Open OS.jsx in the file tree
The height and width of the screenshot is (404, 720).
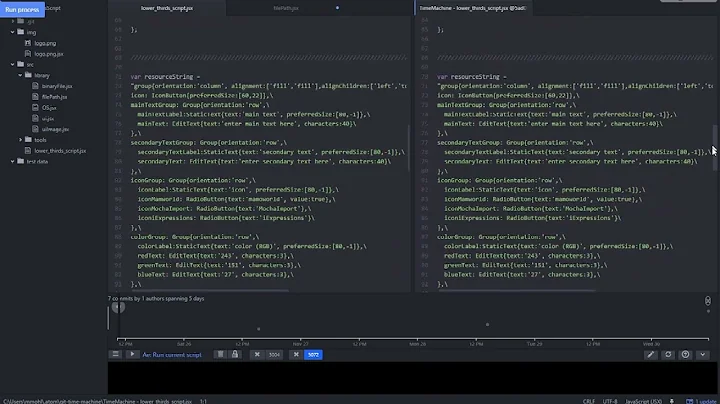pos(49,107)
